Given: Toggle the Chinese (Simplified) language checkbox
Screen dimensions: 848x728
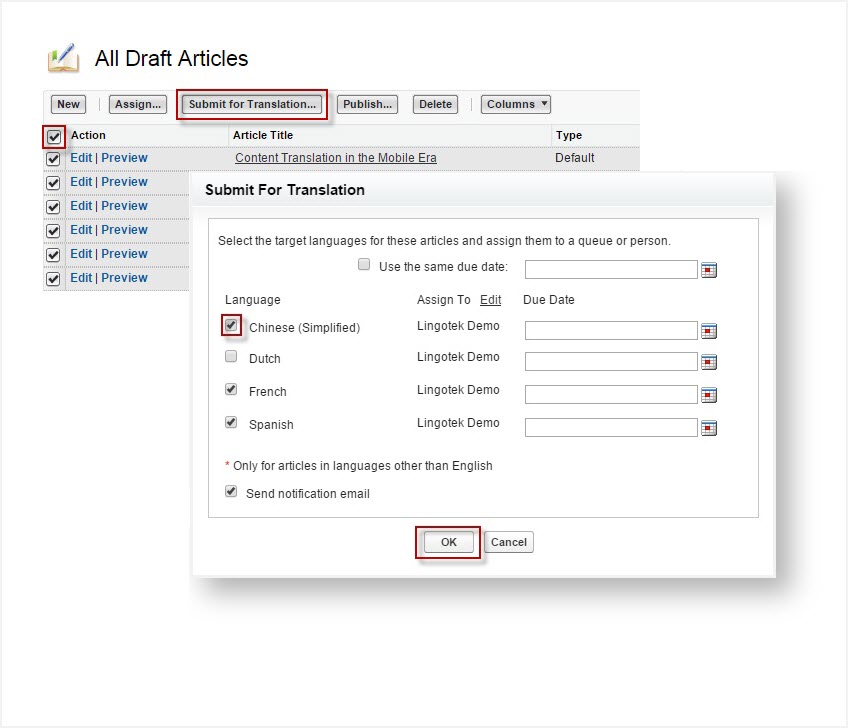Looking at the screenshot, I should [x=231, y=325].
